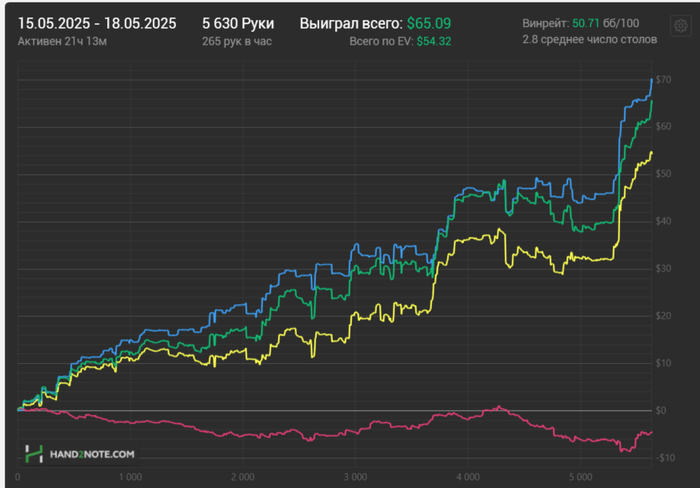Click the $30 y-axis label
This screenshot has width=700, height=488.
(663, 268)
